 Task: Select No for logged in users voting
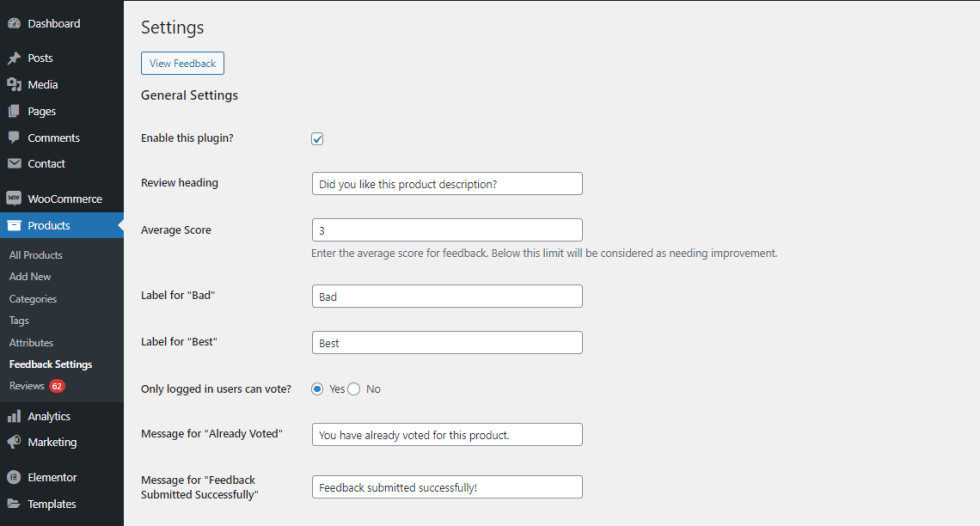pyautogui.click(x=354, y=389)
